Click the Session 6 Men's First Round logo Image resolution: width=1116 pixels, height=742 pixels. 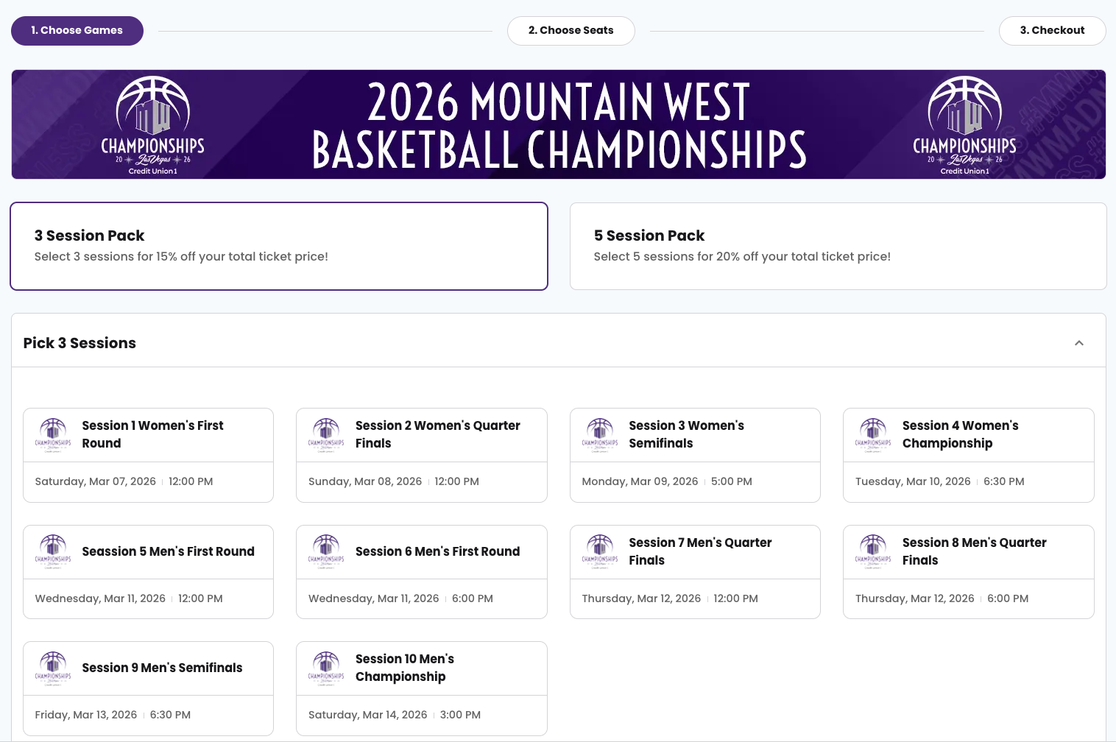pyautogui.click(x=326, y=552)
